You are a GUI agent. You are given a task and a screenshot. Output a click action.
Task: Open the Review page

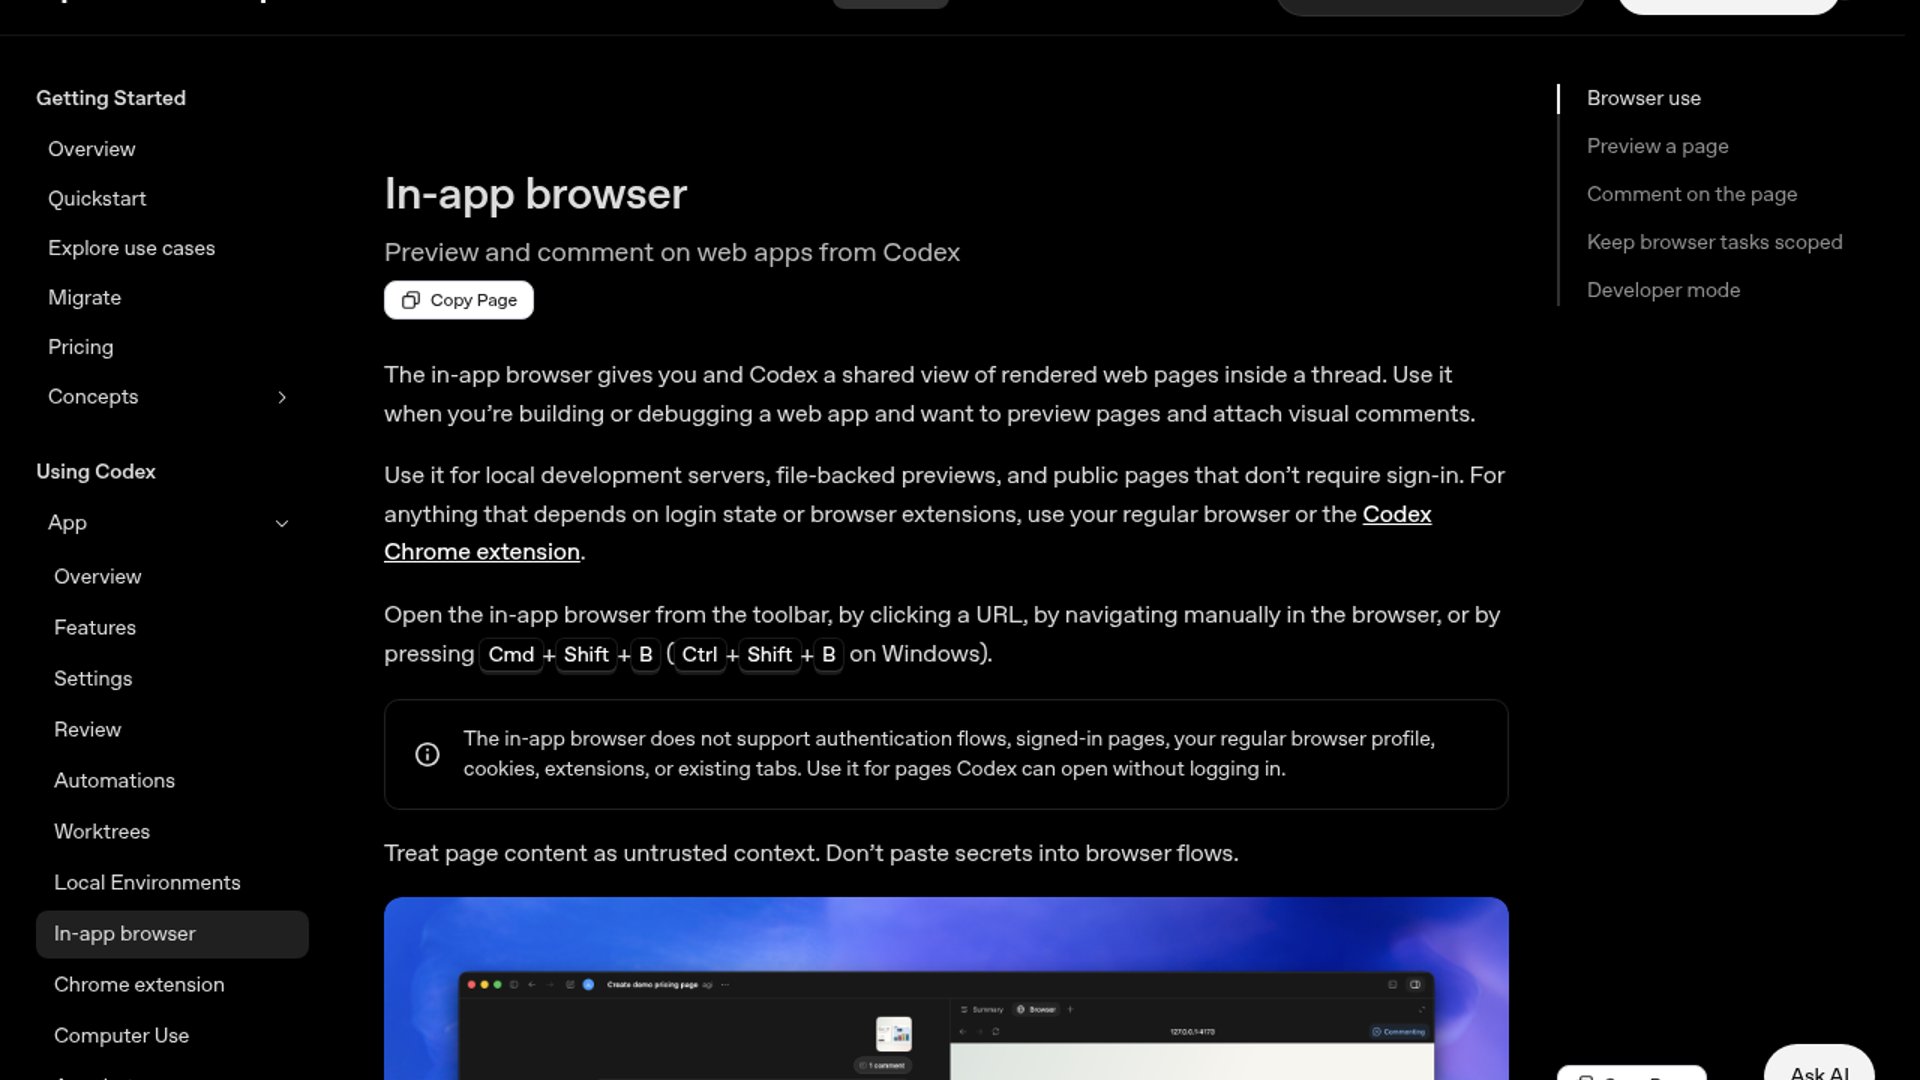88,730
